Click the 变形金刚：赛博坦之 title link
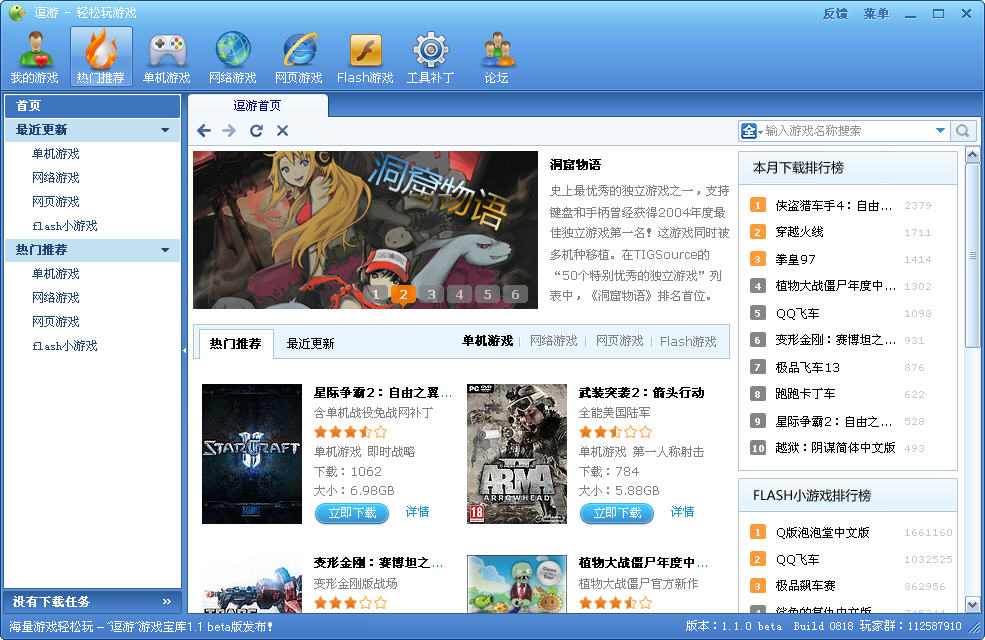 pyautogui.click(x=378, y=563)
